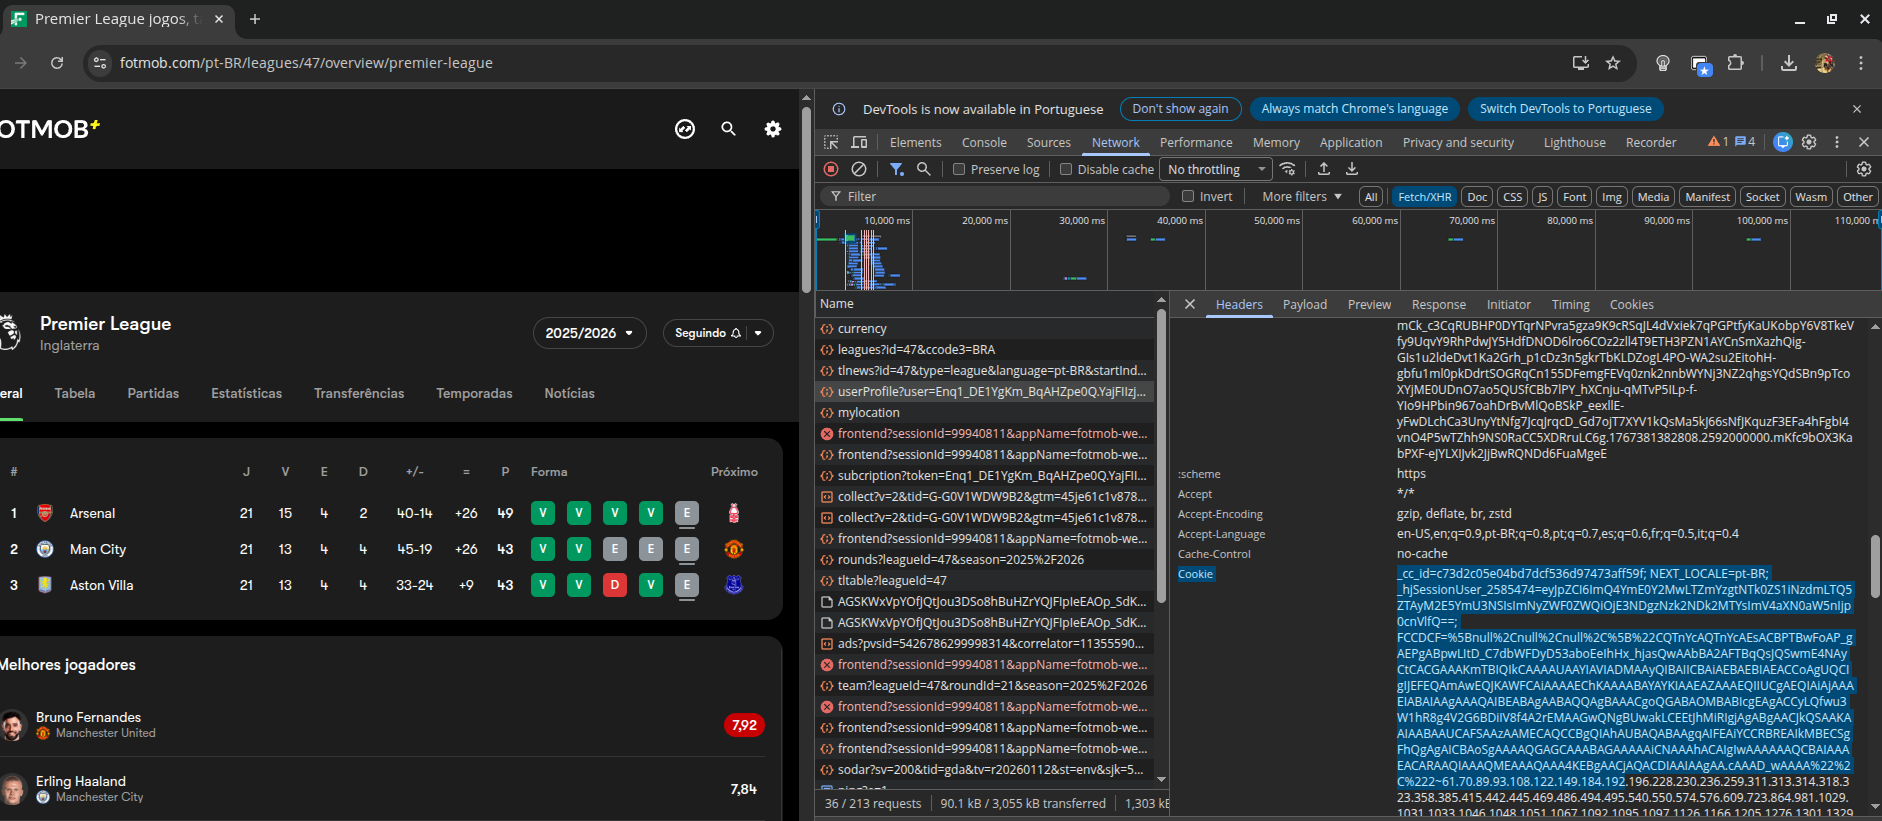This screenshot has height=821, width=1882.
Task: Open the Tabela league tab
Action: (75, 393)
